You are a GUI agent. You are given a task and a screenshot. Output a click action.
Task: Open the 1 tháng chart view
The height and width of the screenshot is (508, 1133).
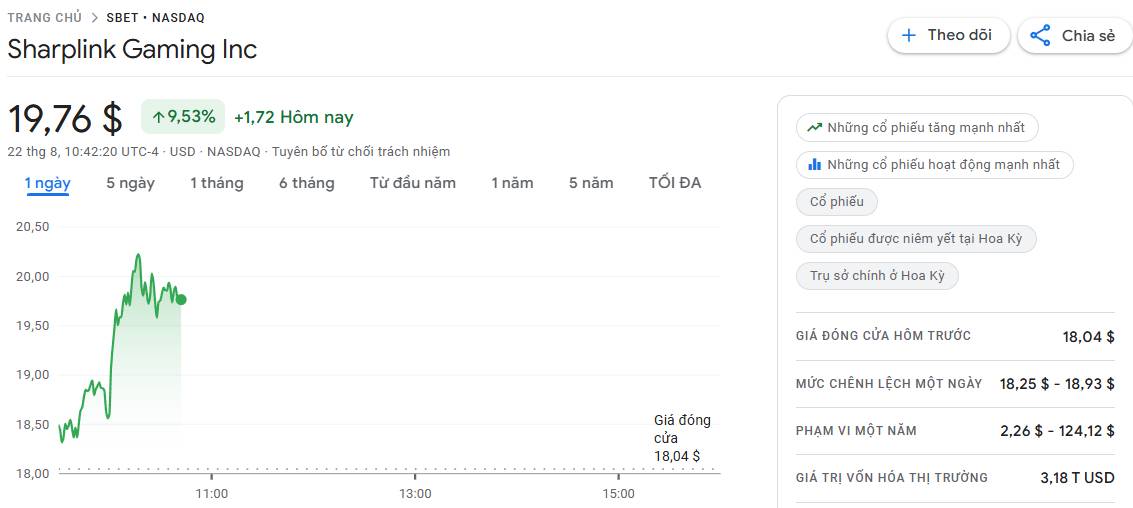pos(217,183)
